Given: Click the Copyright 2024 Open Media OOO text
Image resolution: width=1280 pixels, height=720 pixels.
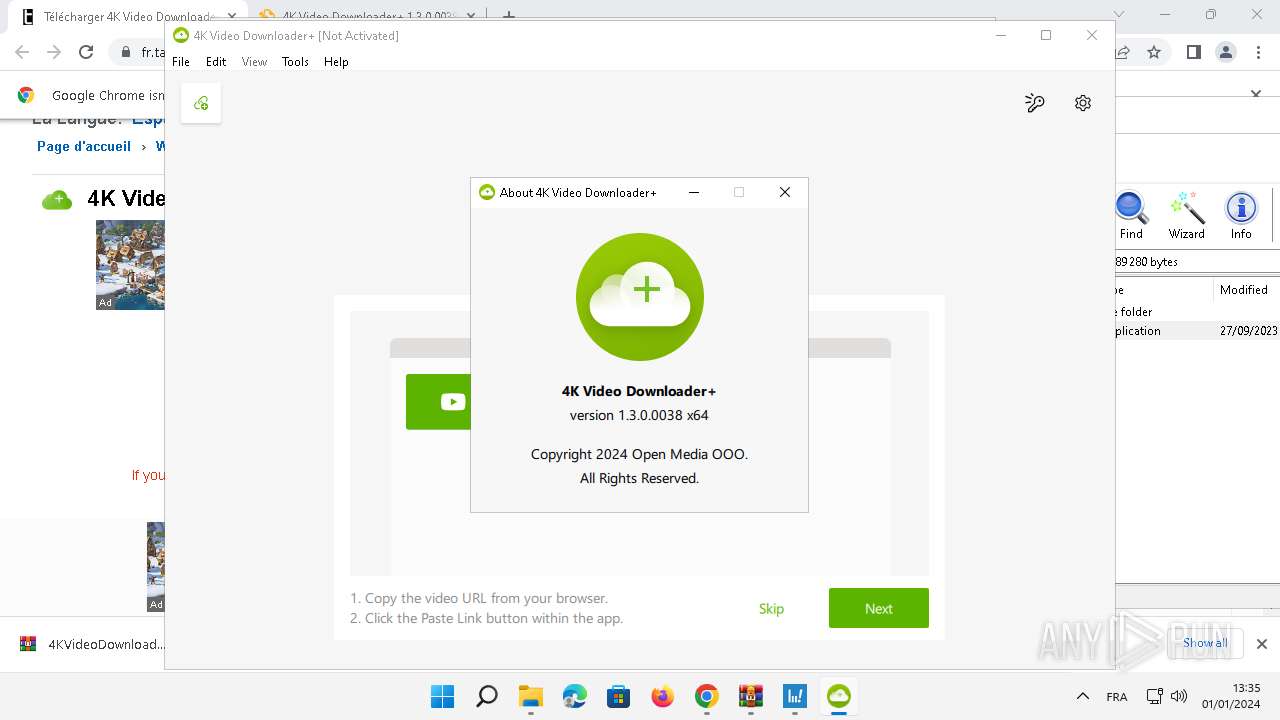Looking at the screenshot, I should (x=639, y=454).
